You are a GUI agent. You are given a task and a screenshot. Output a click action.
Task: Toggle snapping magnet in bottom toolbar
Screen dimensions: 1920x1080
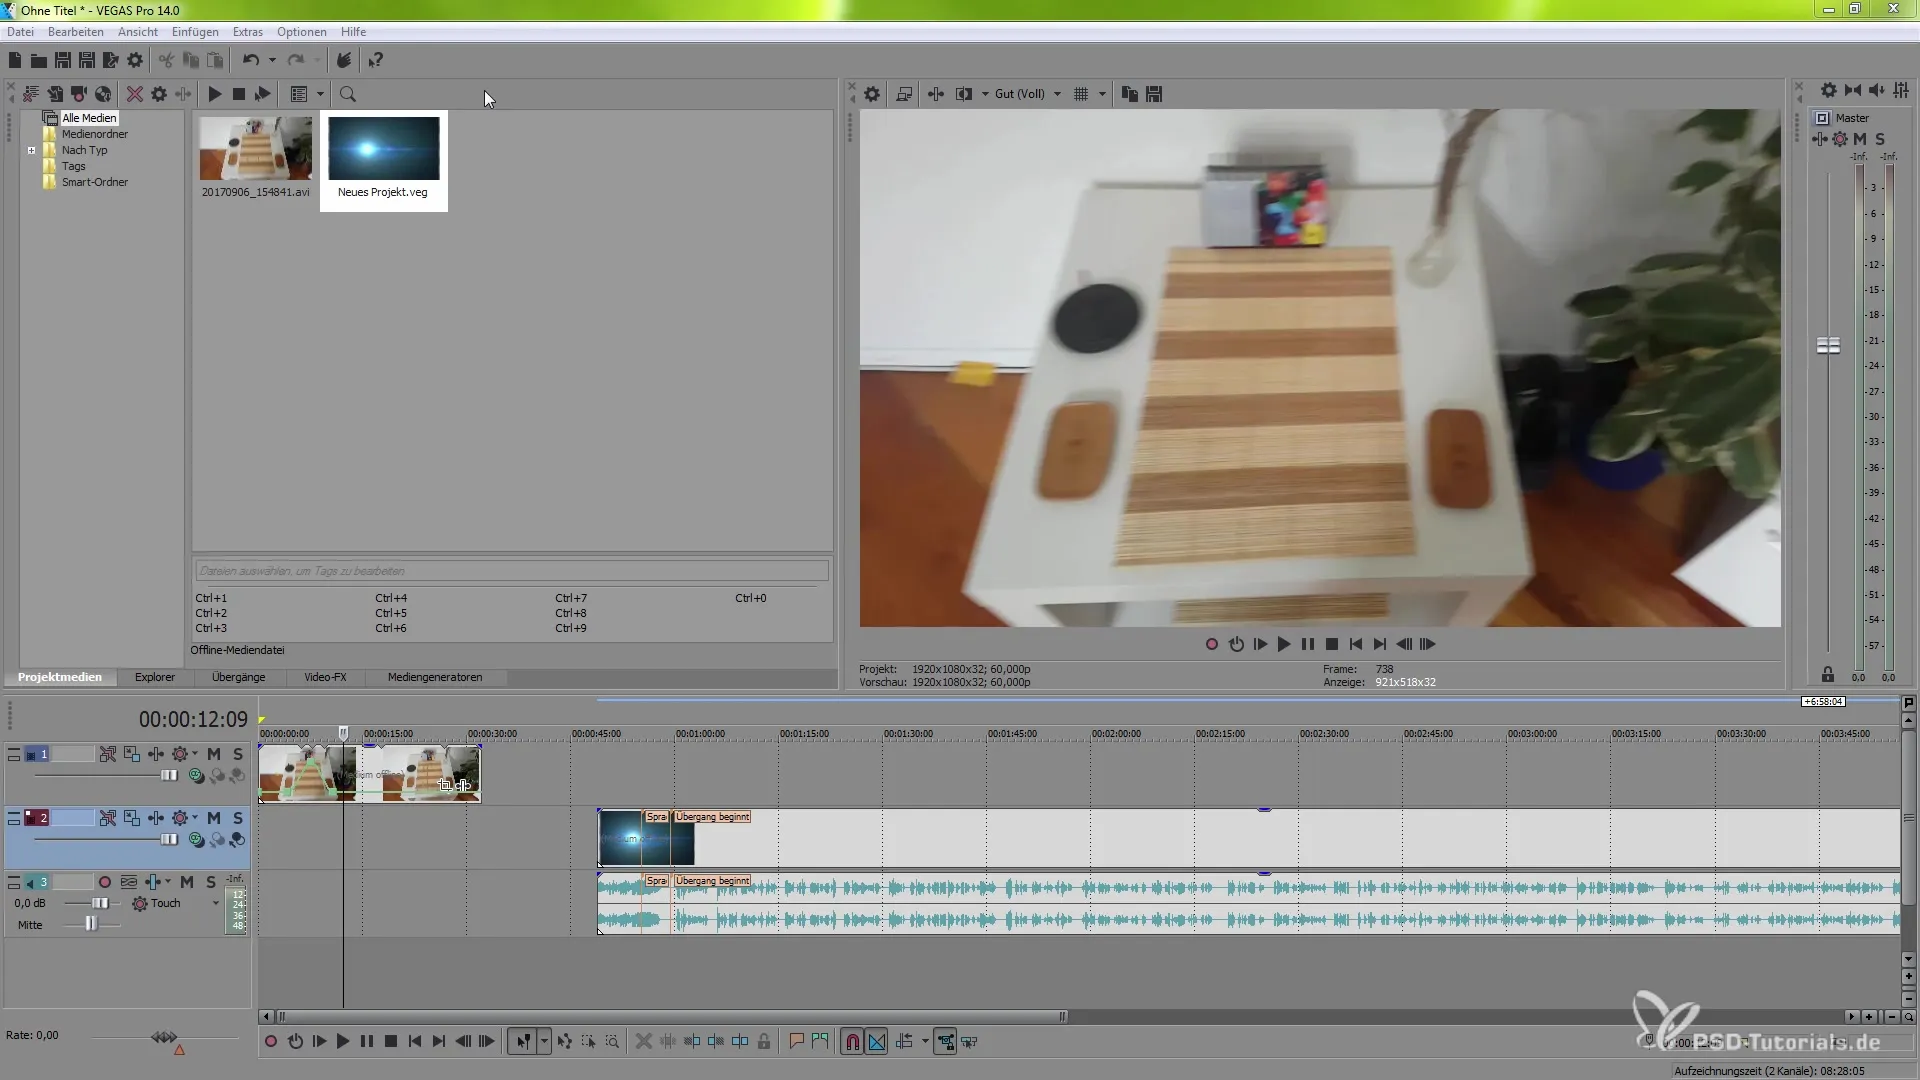tap(853, 1042)
